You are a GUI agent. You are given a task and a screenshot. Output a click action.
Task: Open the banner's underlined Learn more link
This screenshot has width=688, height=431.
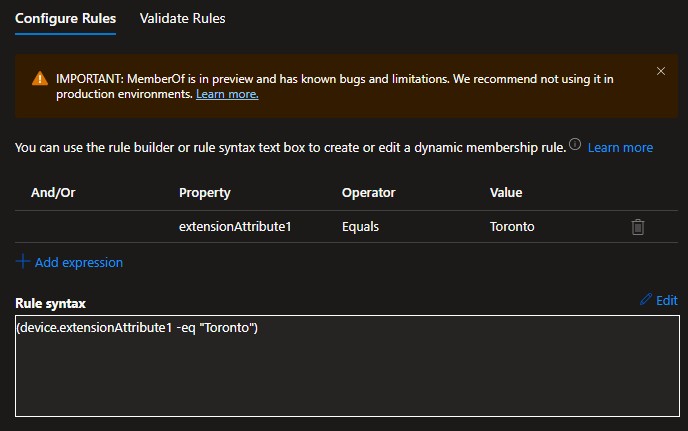[x=227, y=94]
